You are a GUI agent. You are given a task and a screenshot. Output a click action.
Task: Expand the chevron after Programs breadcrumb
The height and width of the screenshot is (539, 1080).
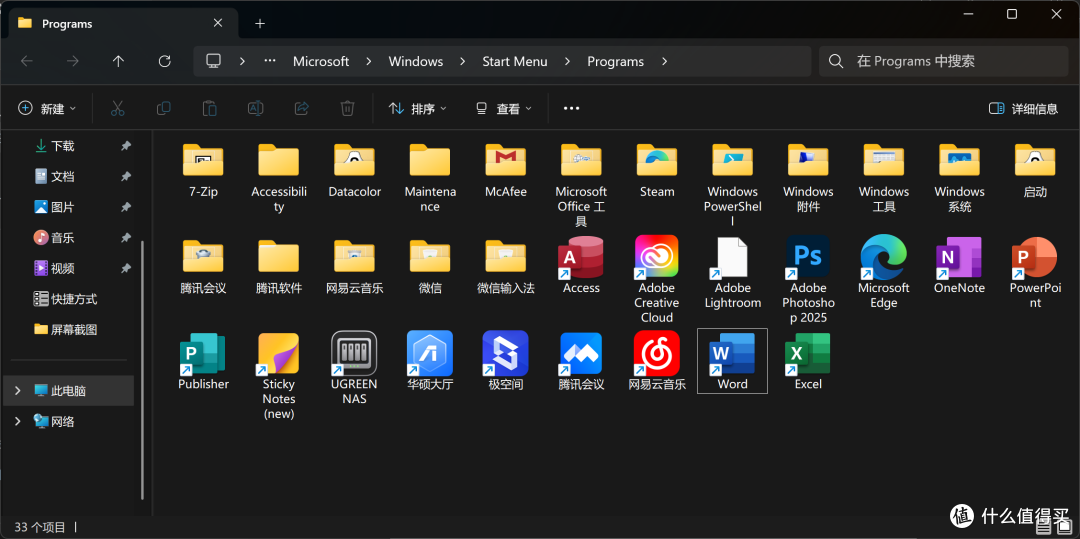[x=664, y=61]
